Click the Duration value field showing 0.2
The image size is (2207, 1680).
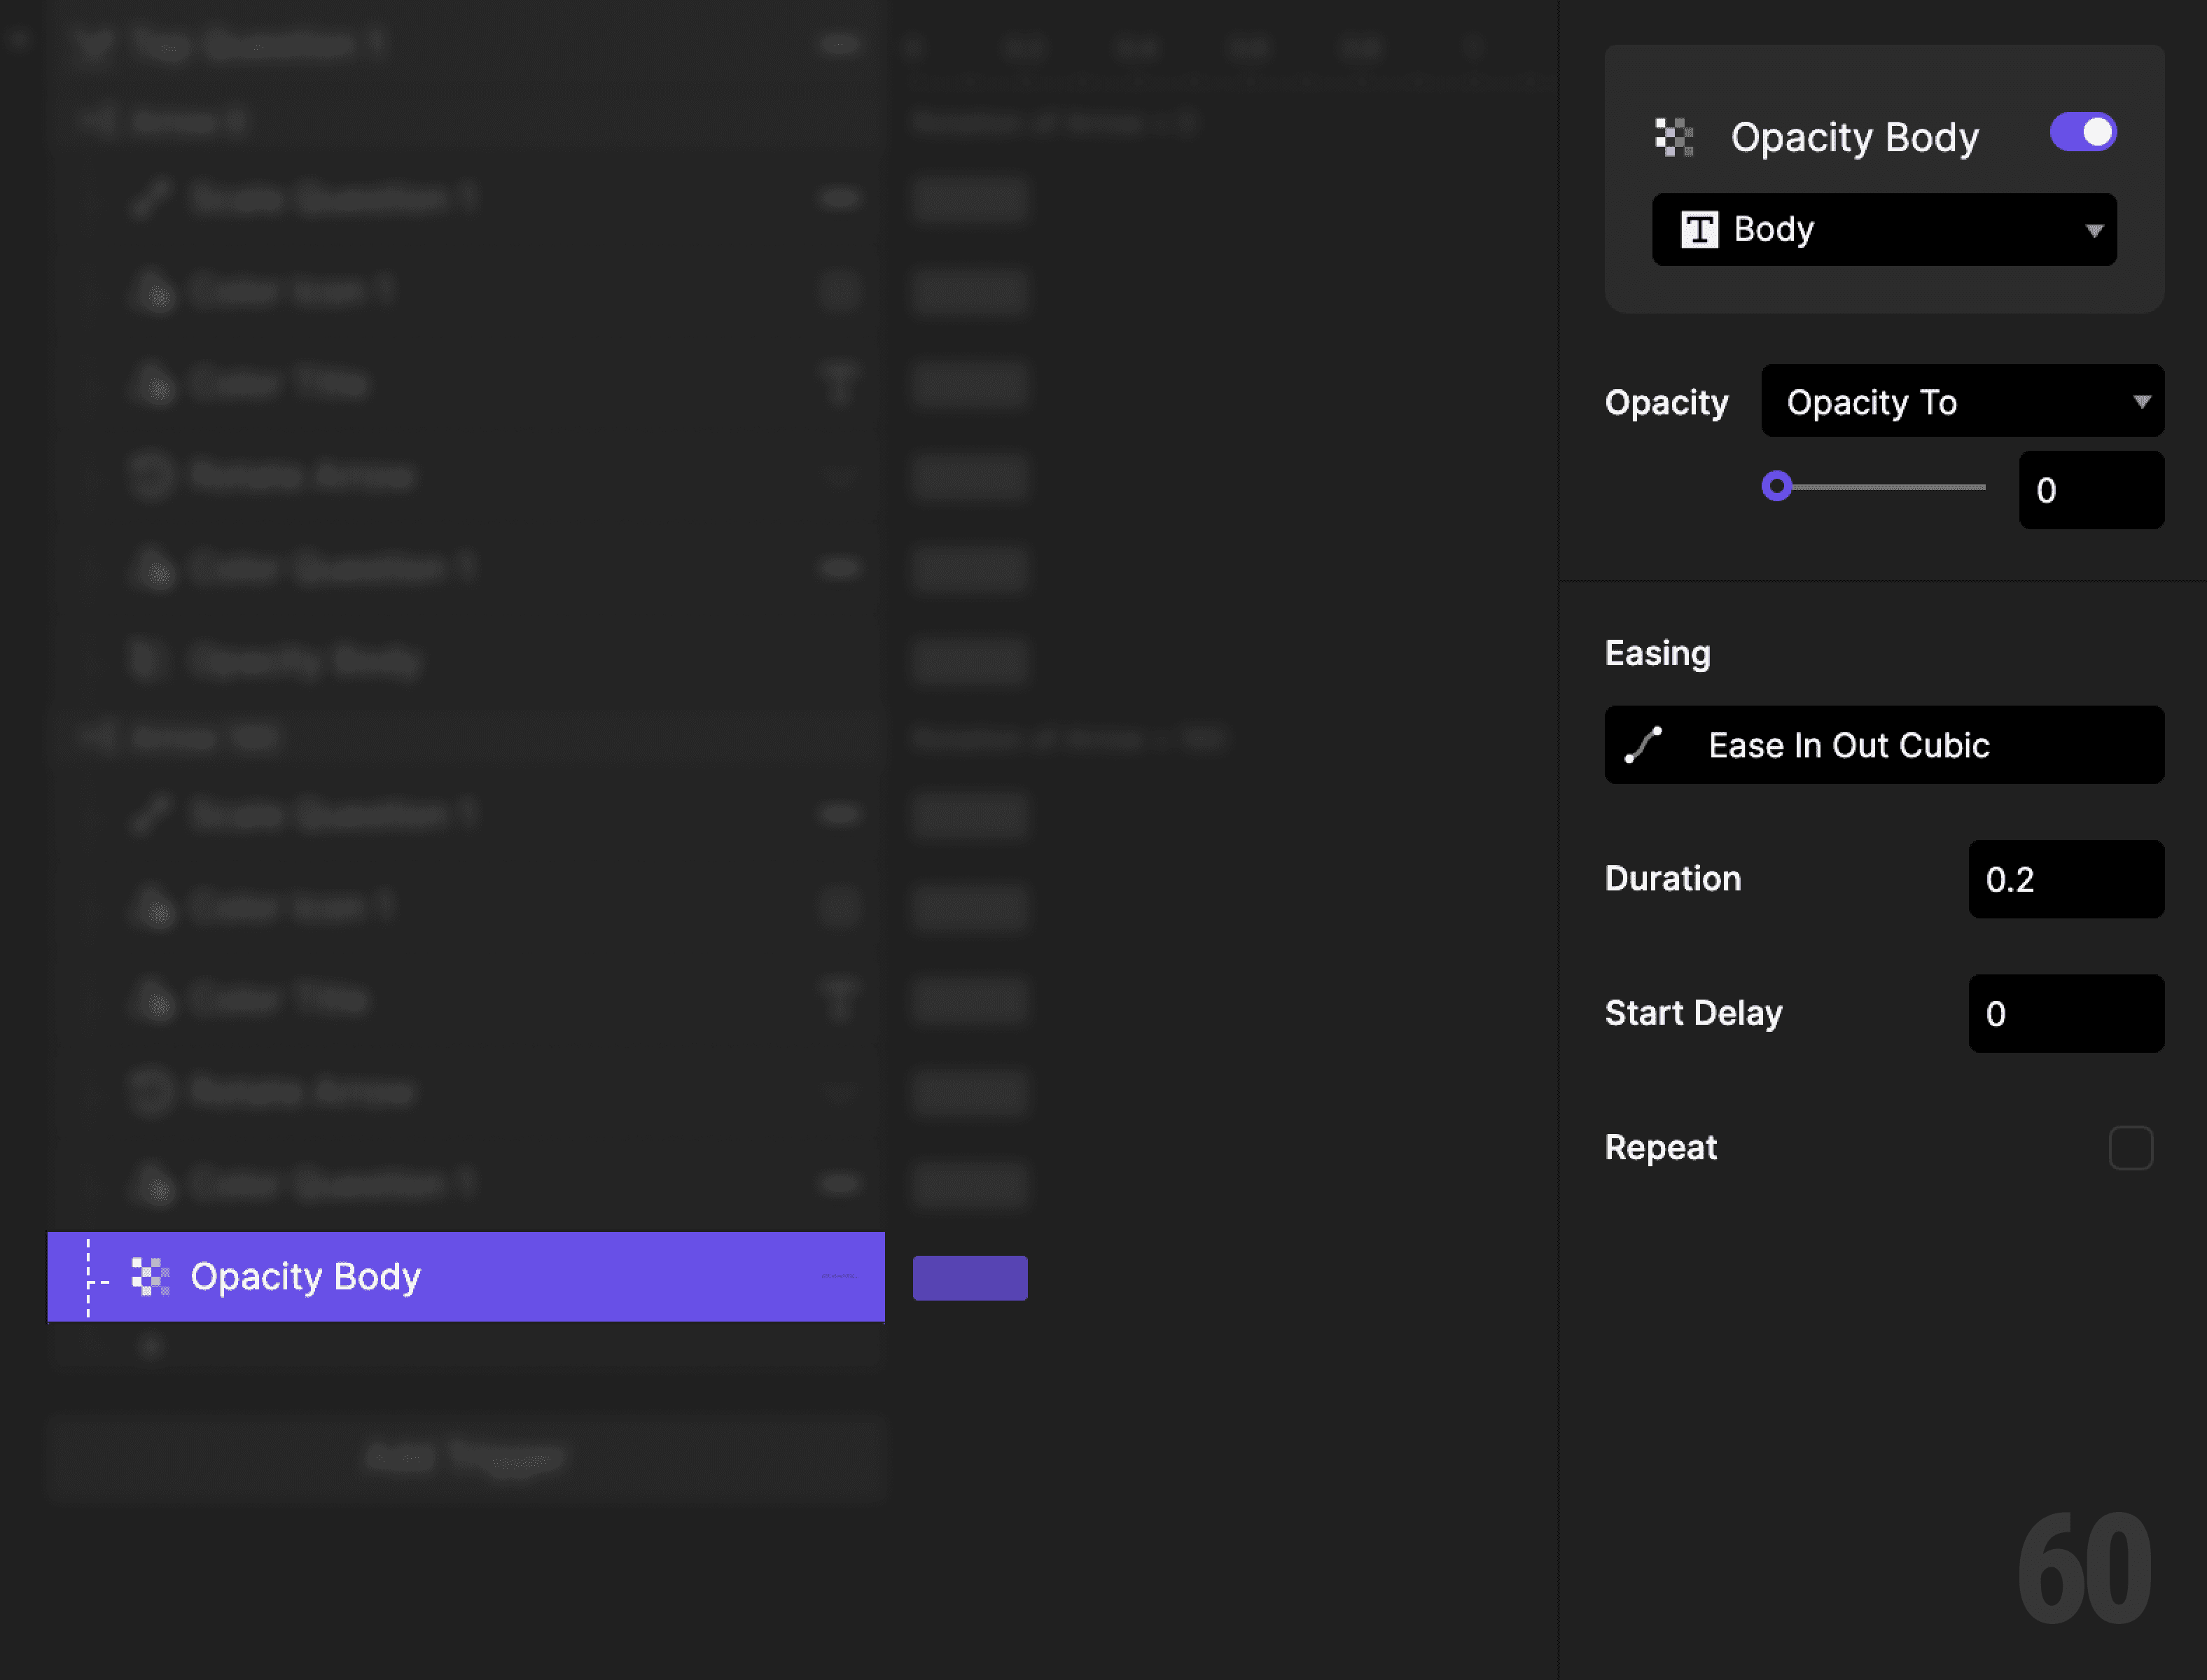tap(2065, 880)
